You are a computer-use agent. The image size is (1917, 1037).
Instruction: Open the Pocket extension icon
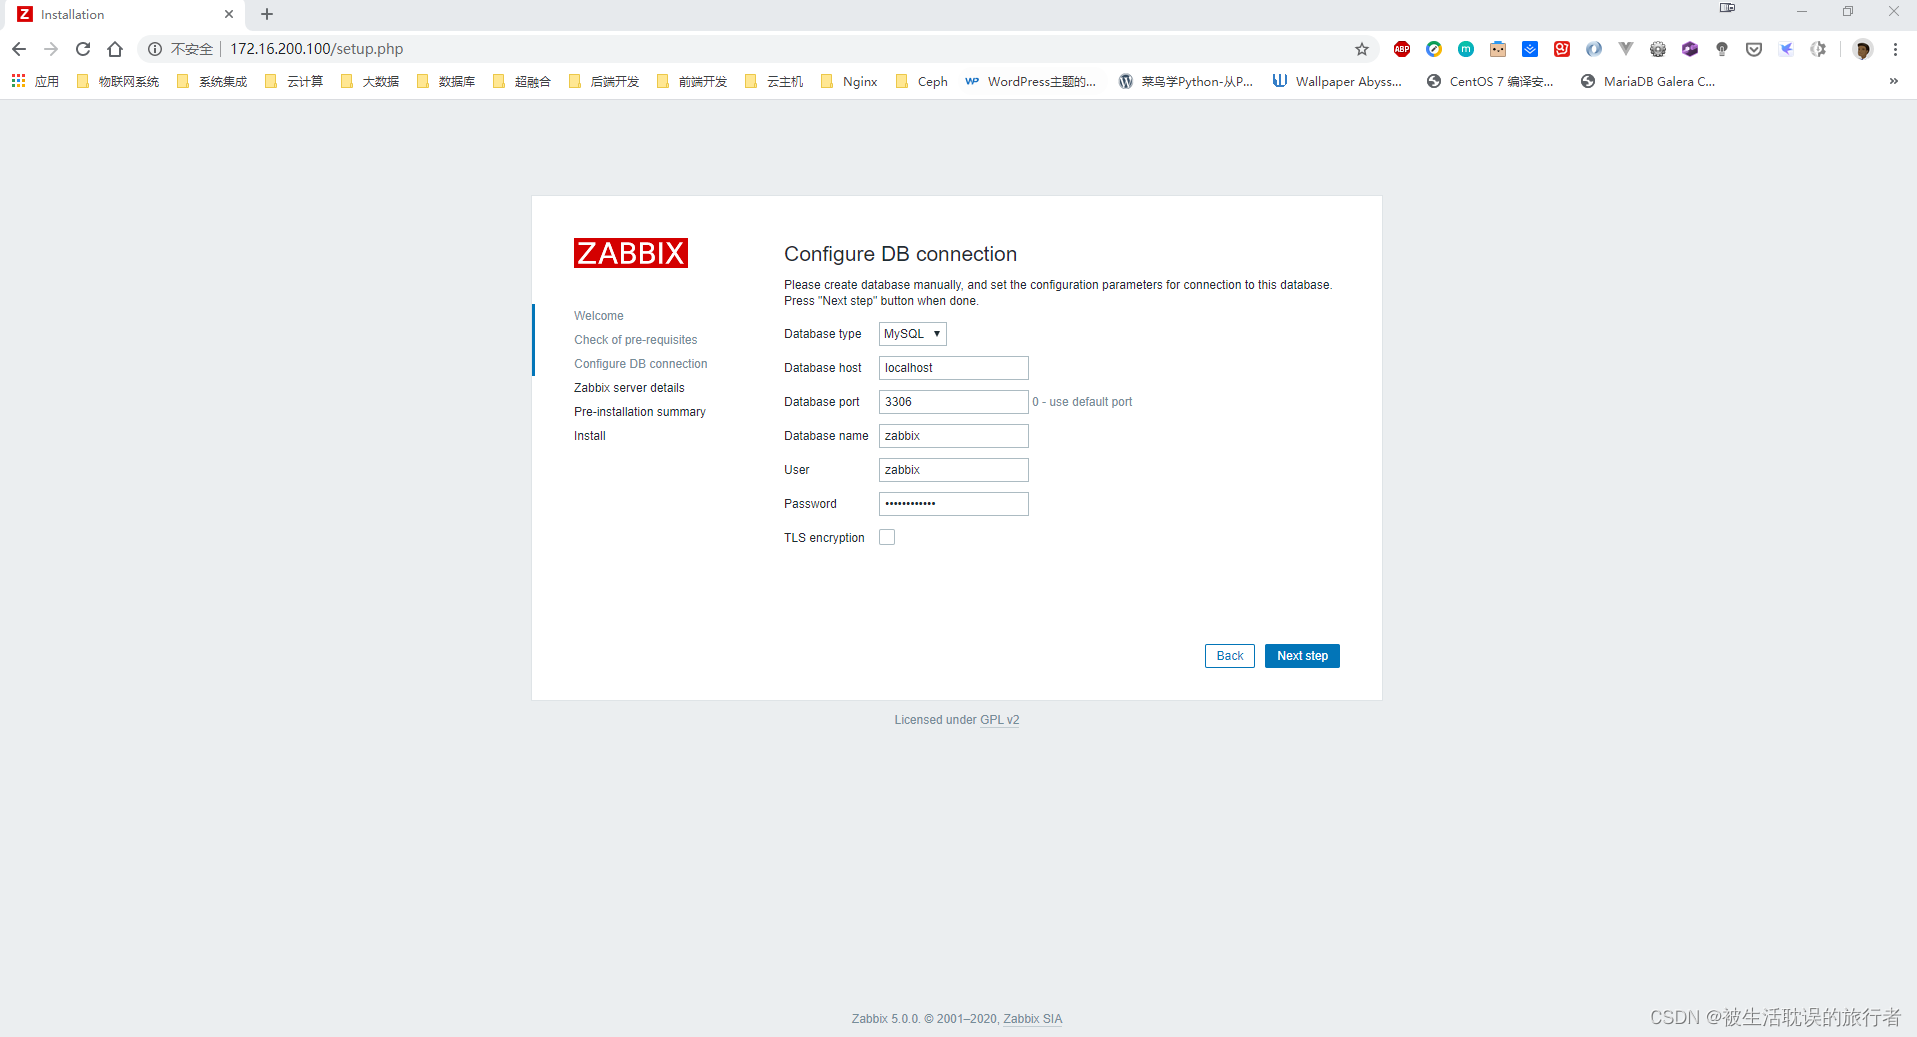pos(1754,49)
